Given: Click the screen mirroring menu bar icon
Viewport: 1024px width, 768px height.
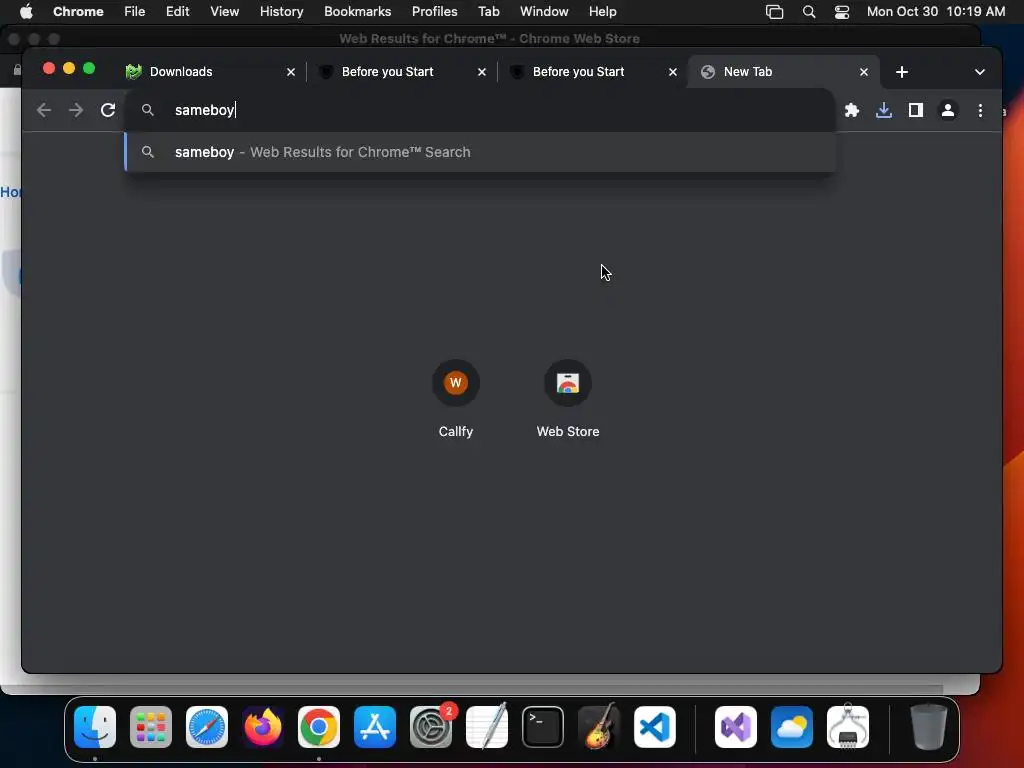Looking at the screenshot, I should (775, 12).
